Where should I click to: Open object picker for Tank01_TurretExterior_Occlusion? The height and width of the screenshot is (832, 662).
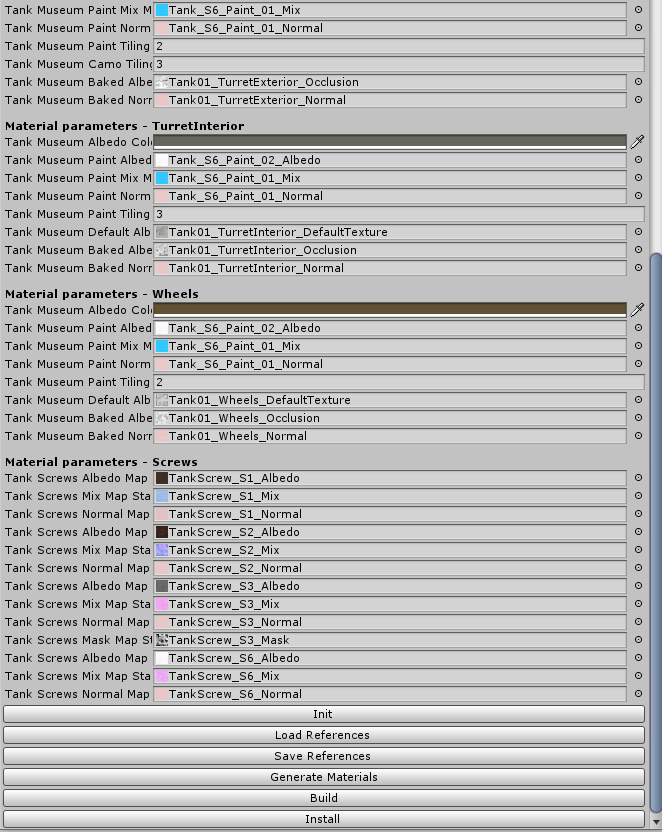click(638, 82)
